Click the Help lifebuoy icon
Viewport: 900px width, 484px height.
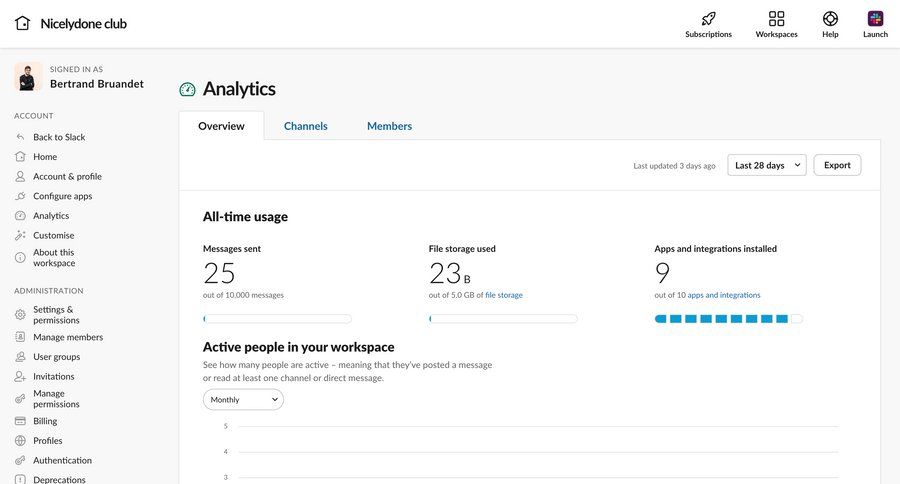[830, 18]
